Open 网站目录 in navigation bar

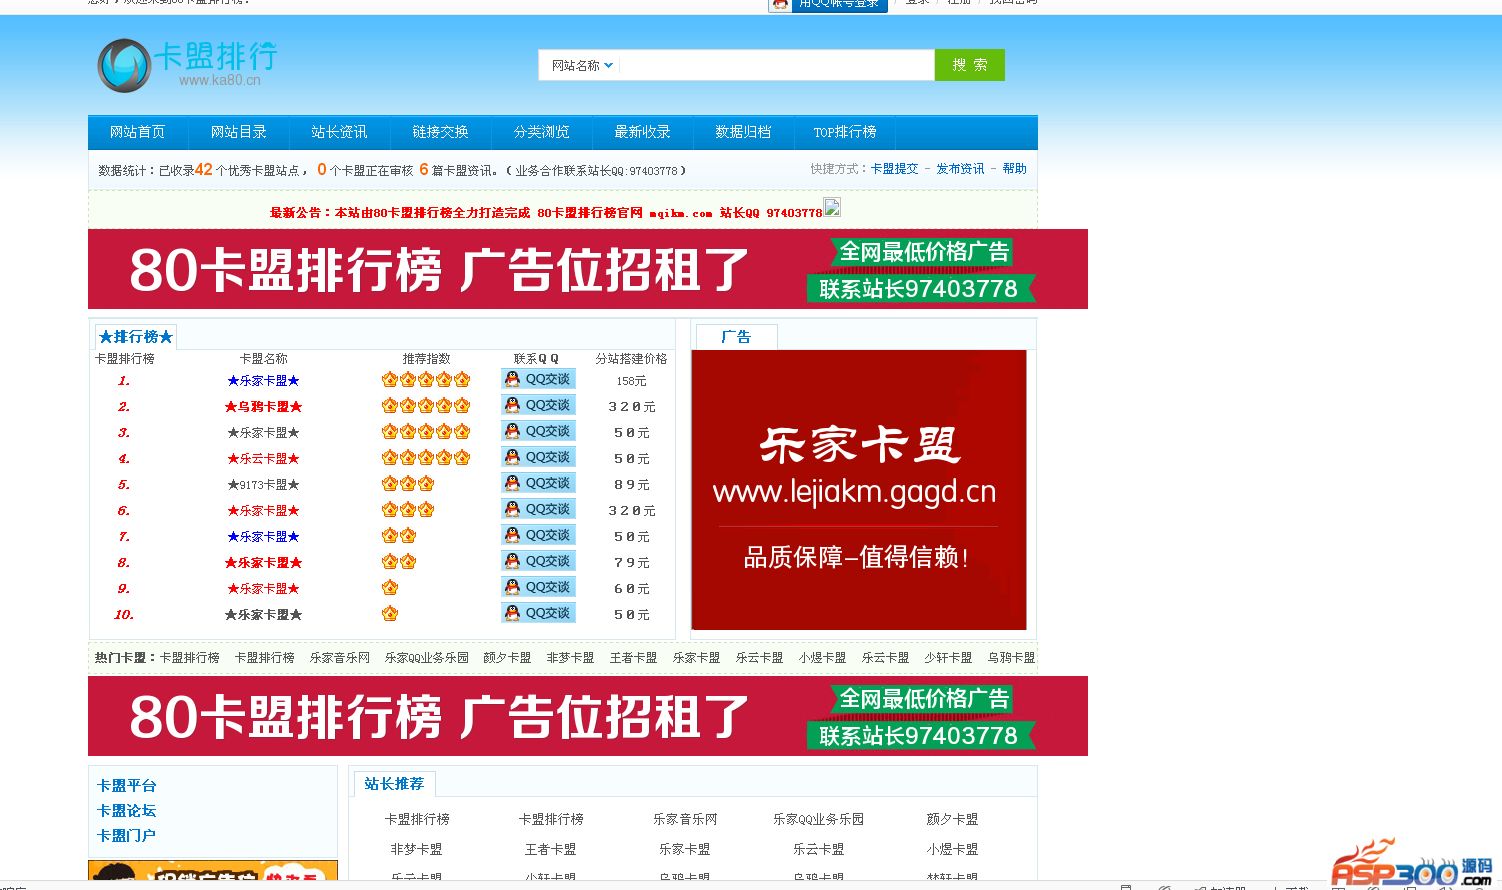click(238, 132)
